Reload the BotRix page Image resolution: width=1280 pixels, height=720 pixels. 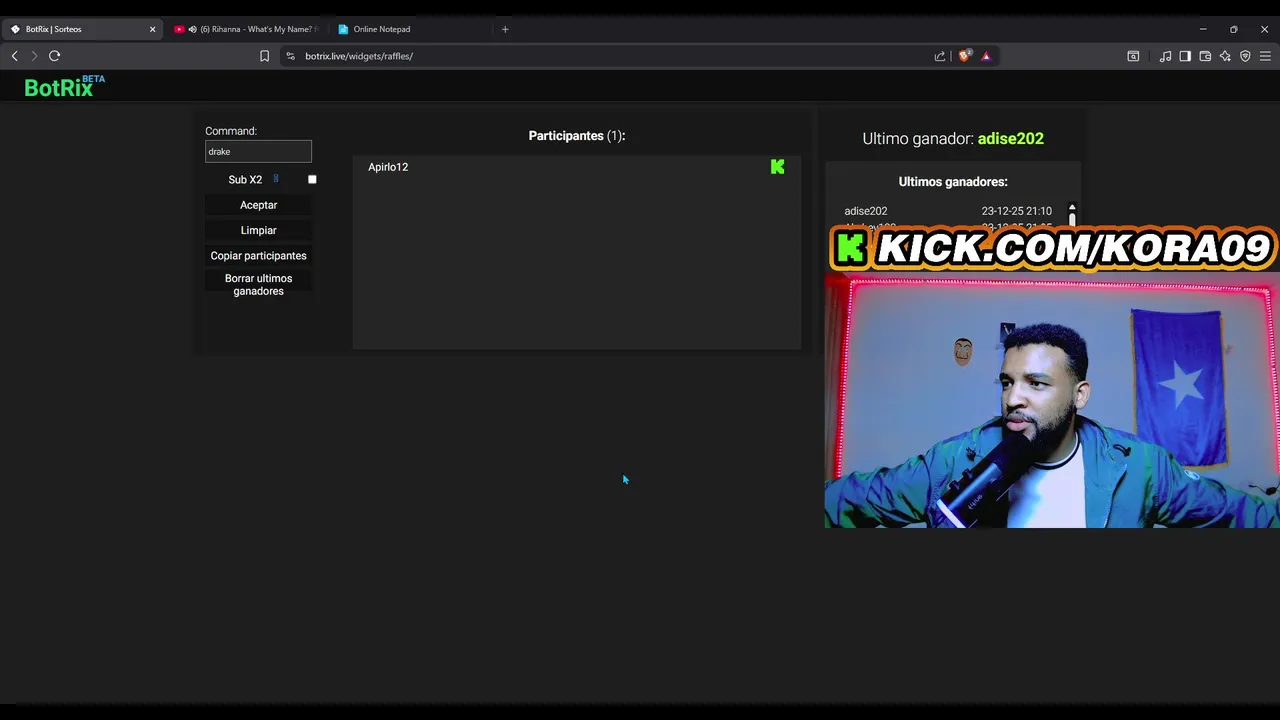tap(55, 56)
